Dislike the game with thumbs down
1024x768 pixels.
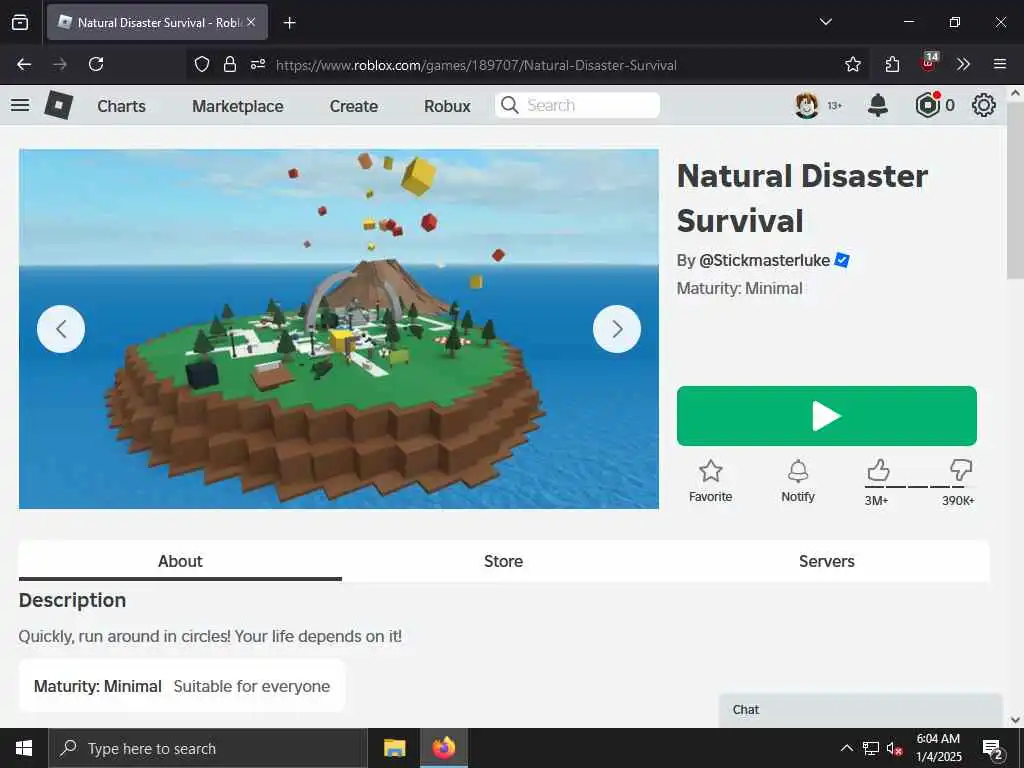click(961, 470)
